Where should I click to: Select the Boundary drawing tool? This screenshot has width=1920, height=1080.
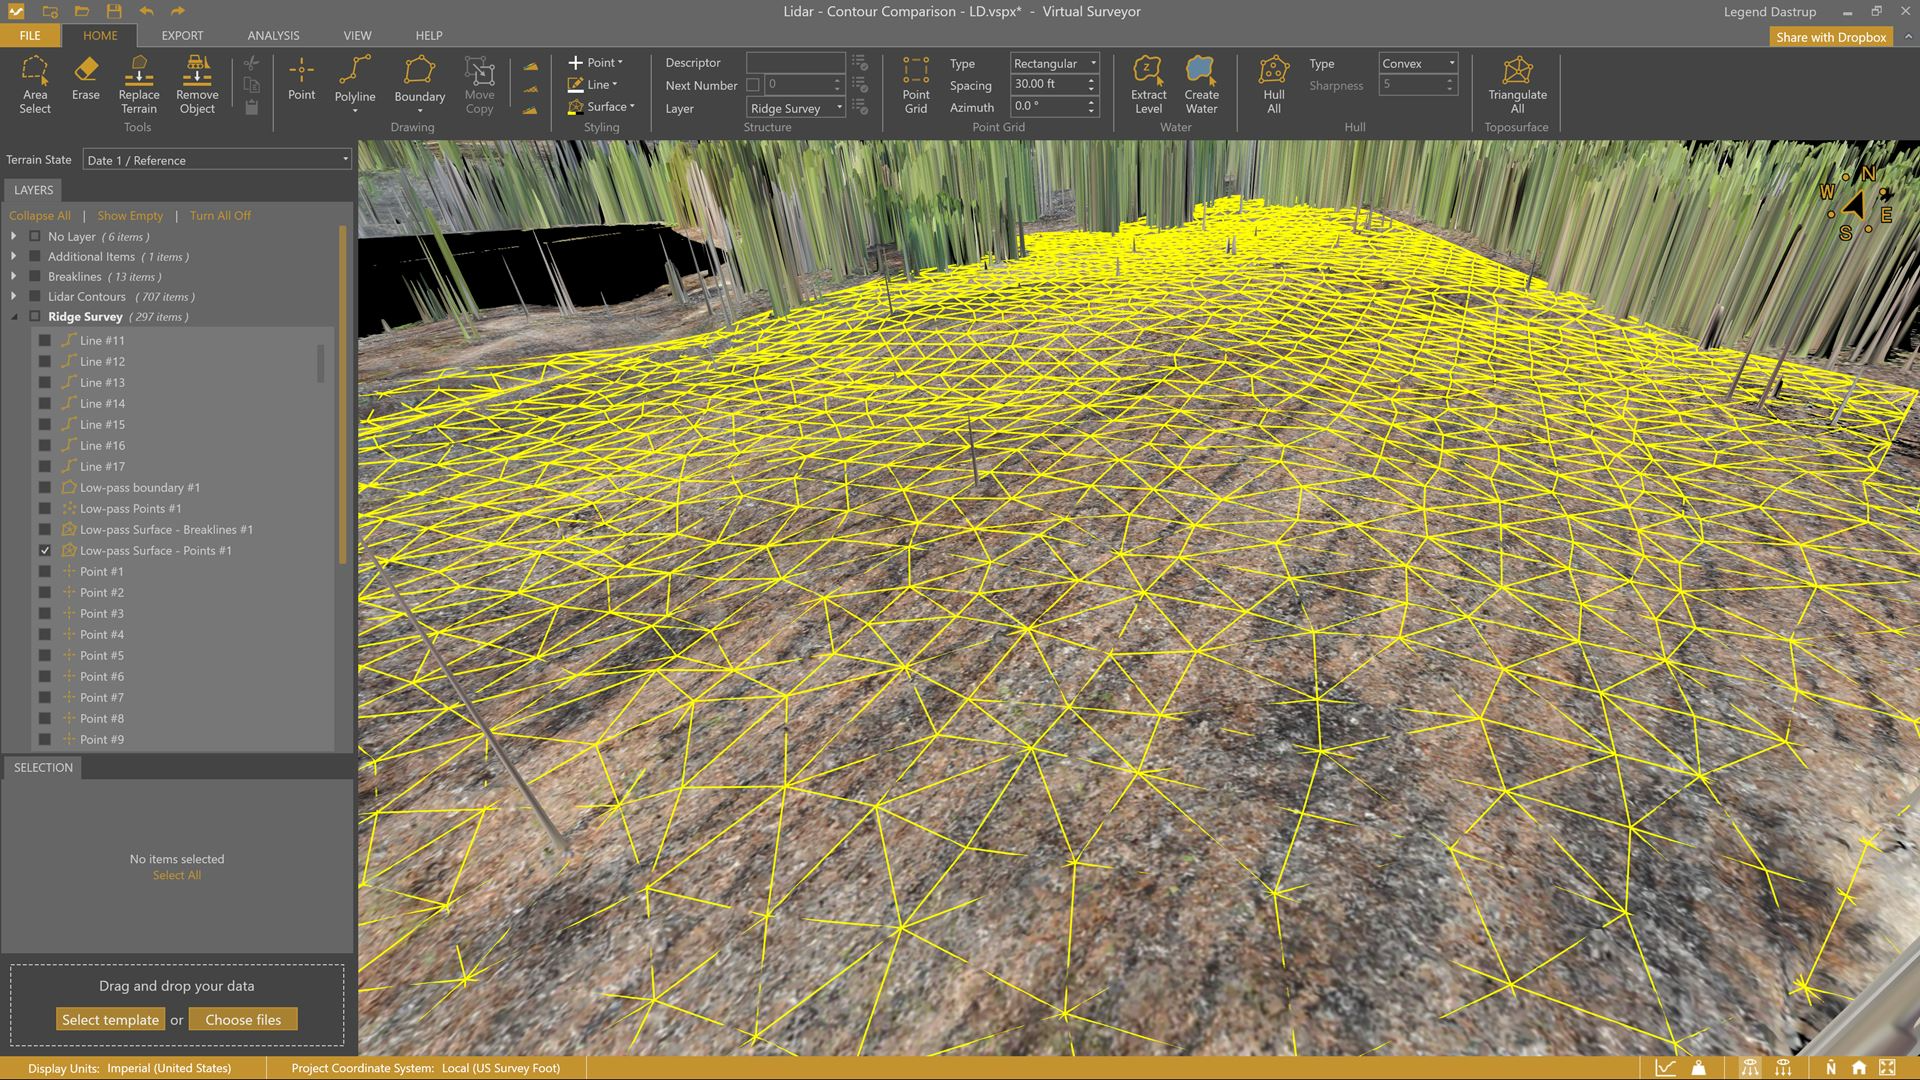click(419, 85)
